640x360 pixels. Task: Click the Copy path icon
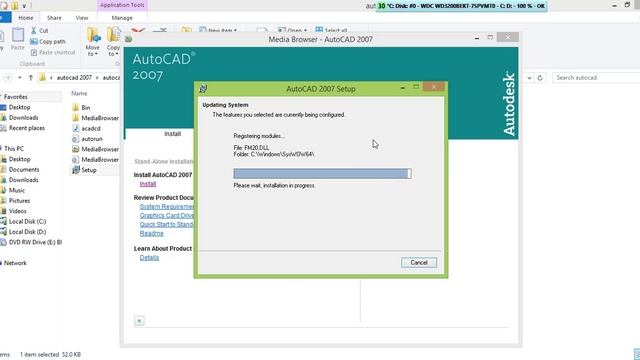pyautogui.click(x=34, y=41)
